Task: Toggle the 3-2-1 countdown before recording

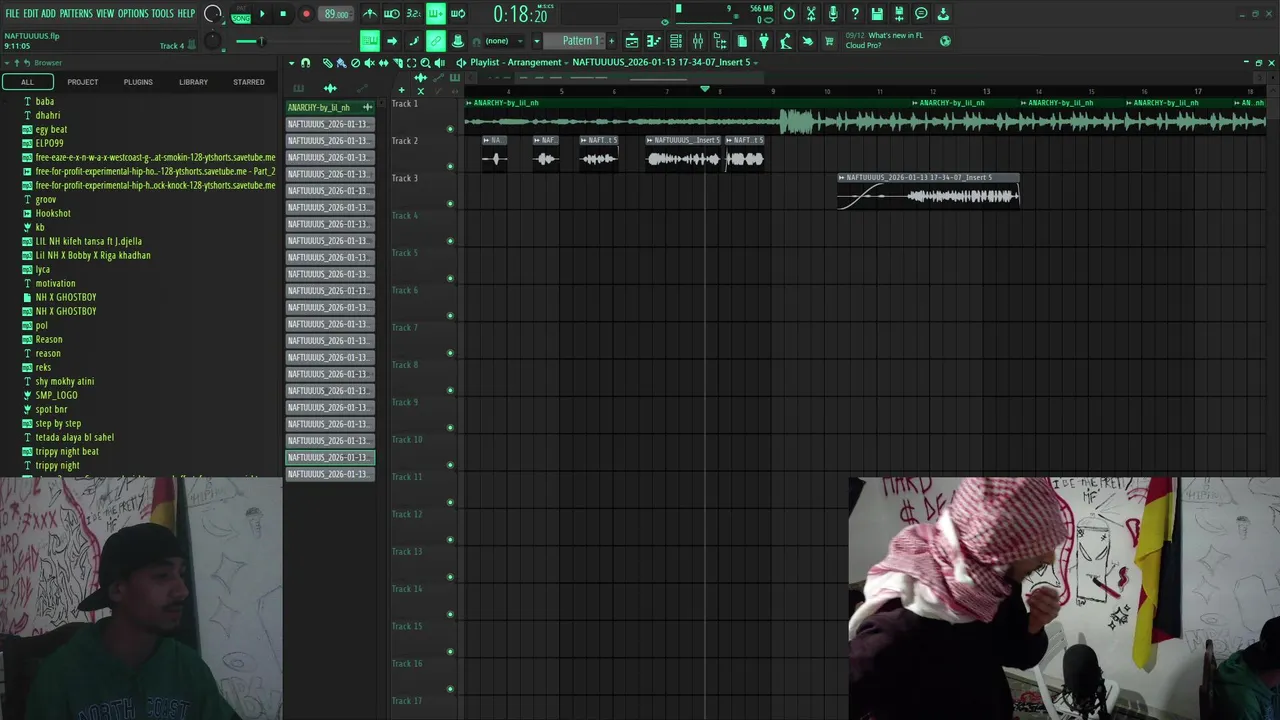Action: 414,14
